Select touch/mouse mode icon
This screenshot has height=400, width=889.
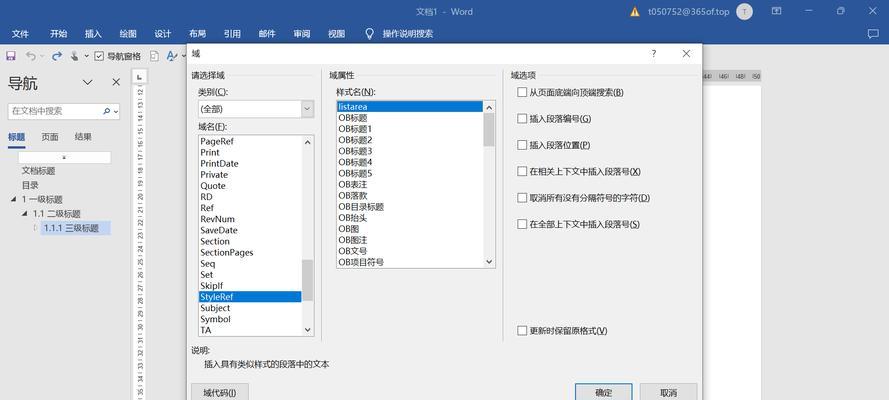[x=74, y=56]
